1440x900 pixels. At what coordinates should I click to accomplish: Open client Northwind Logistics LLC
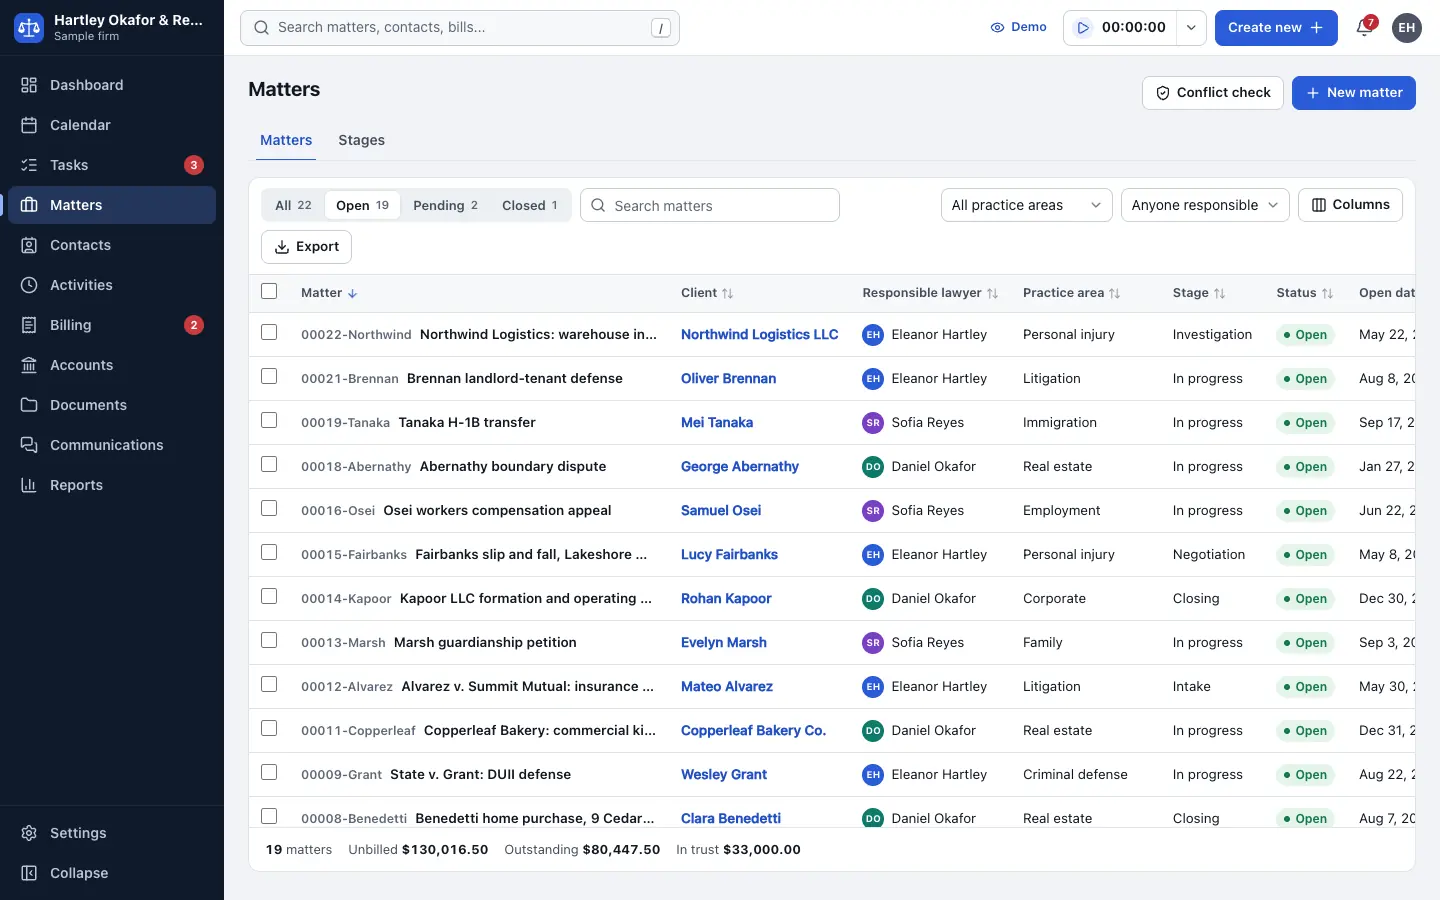point(760,335)
